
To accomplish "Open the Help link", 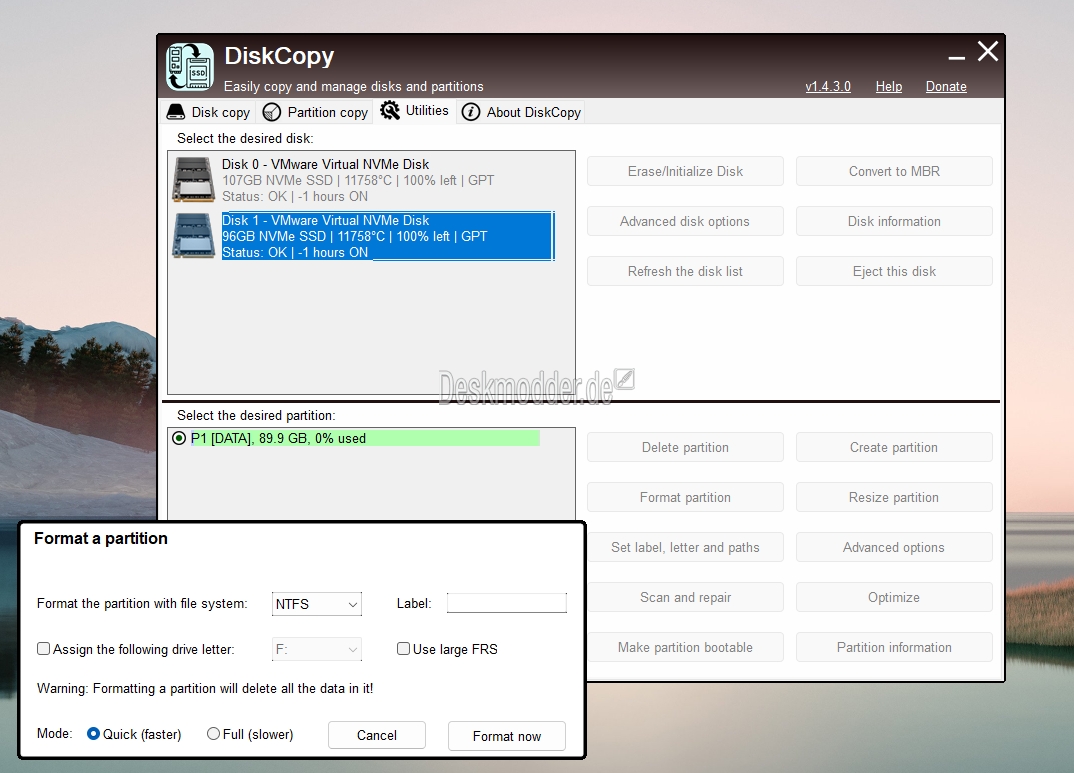I will tap(889, 86).
